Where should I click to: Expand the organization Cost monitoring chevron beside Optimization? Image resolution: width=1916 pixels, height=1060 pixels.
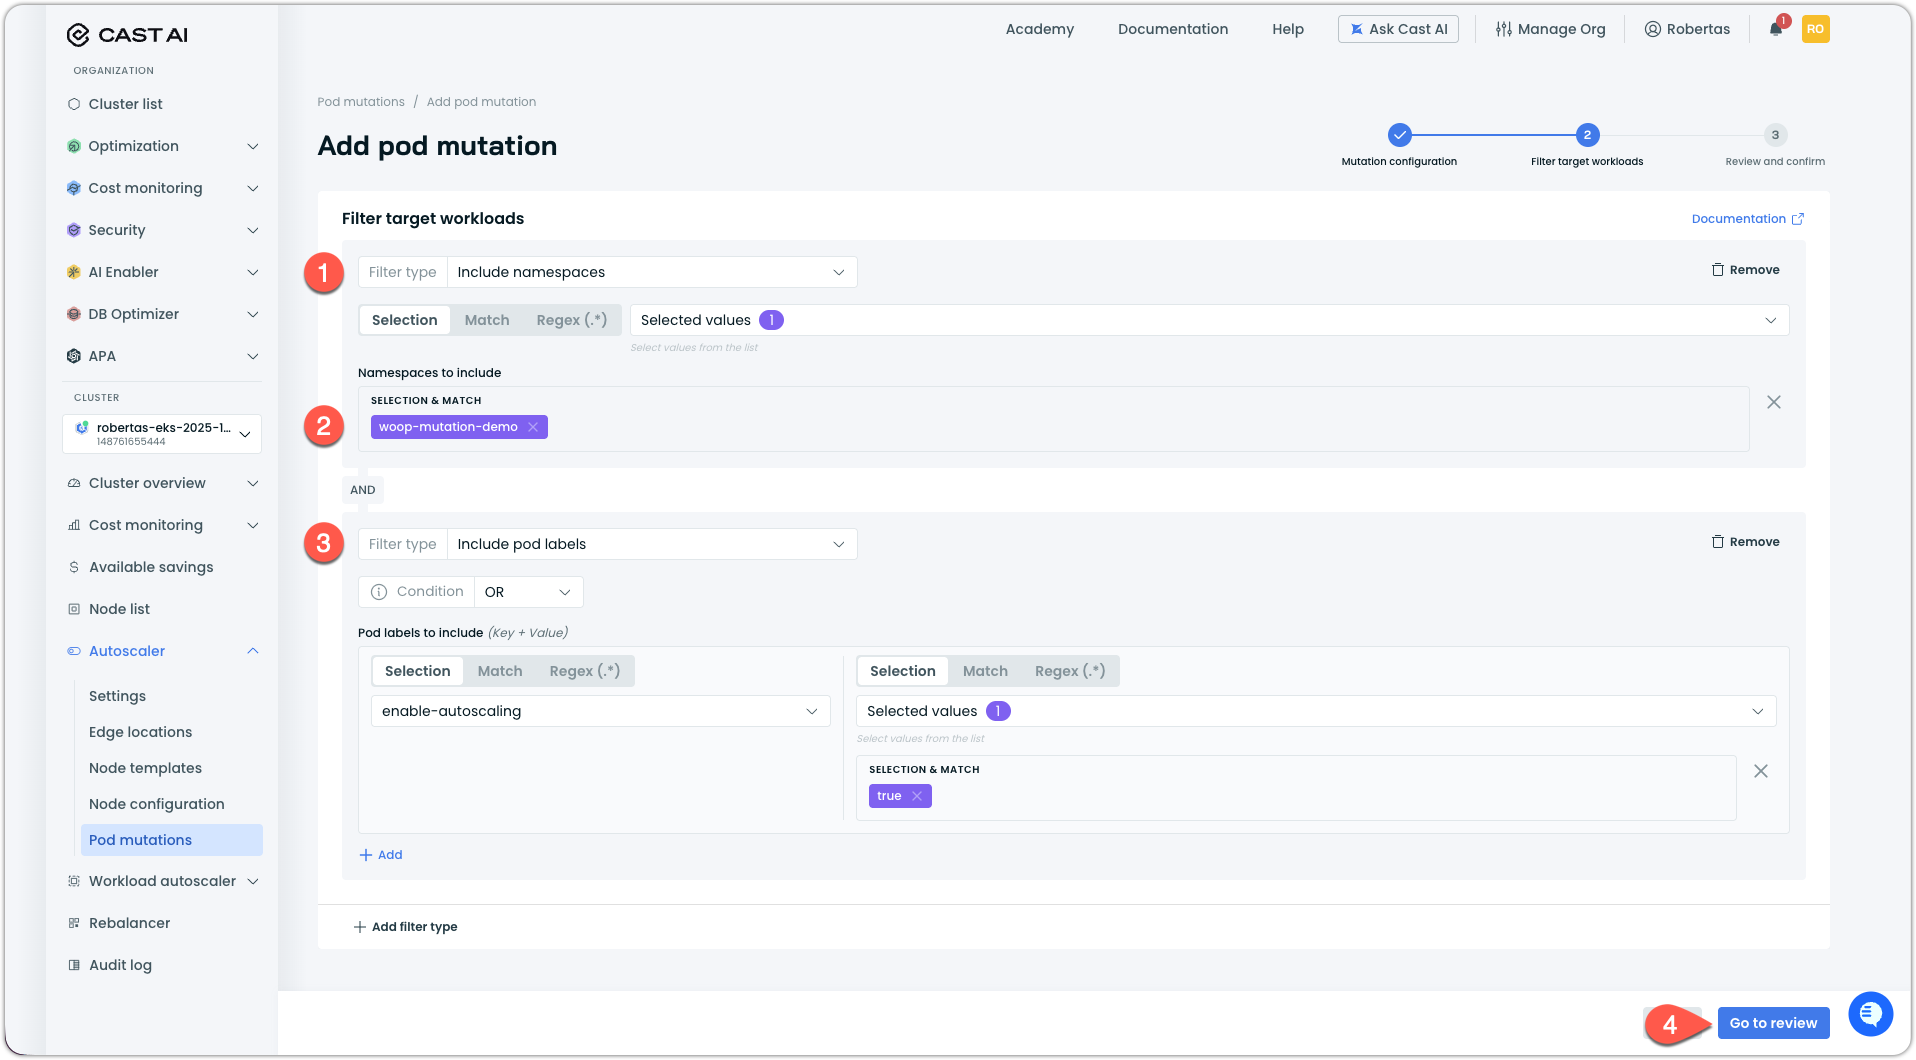tap(253, 188)
